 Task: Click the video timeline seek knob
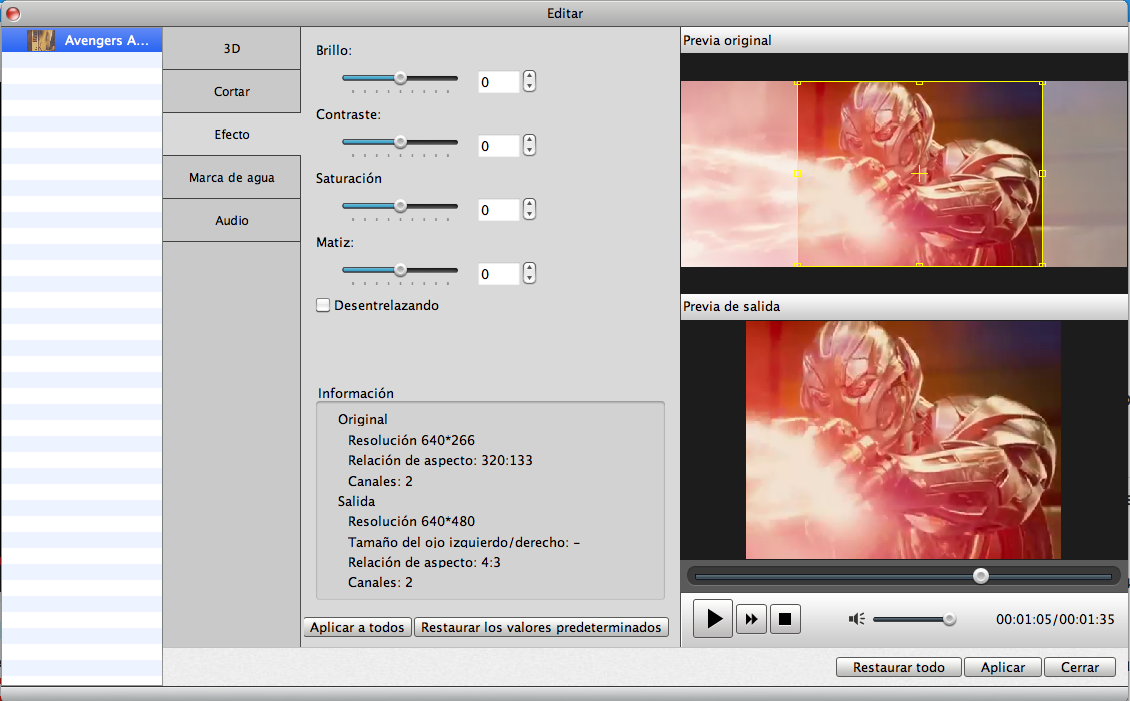pyautogui.click(x=981, y=576)
